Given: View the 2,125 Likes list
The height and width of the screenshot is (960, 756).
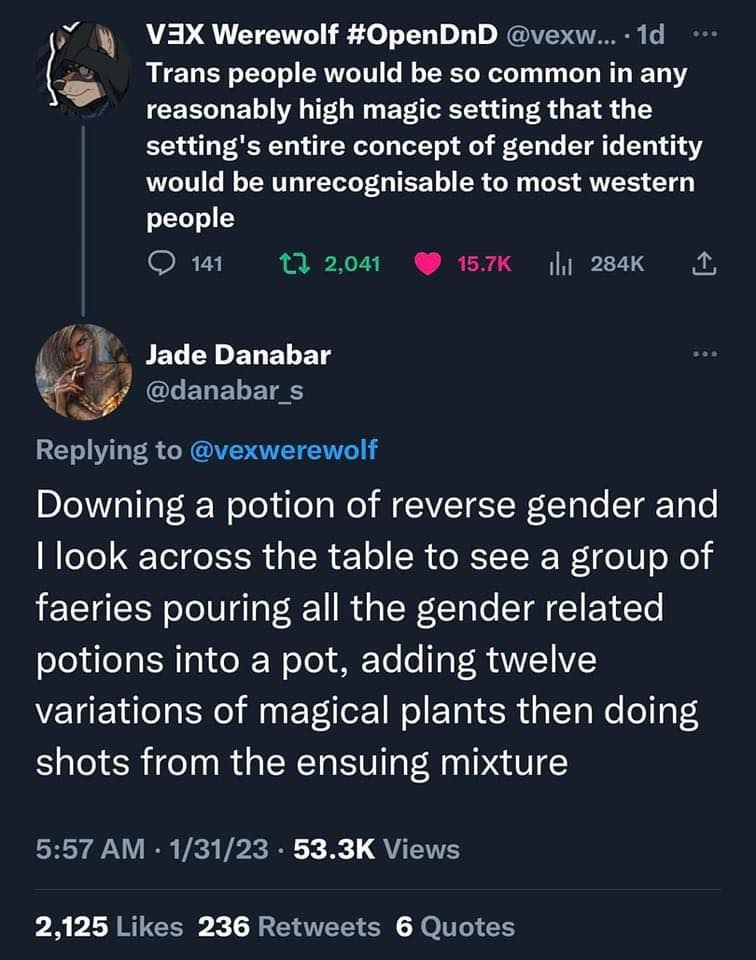Looking at the screenshot, I should pyautogui.click(x=108, y=926).
